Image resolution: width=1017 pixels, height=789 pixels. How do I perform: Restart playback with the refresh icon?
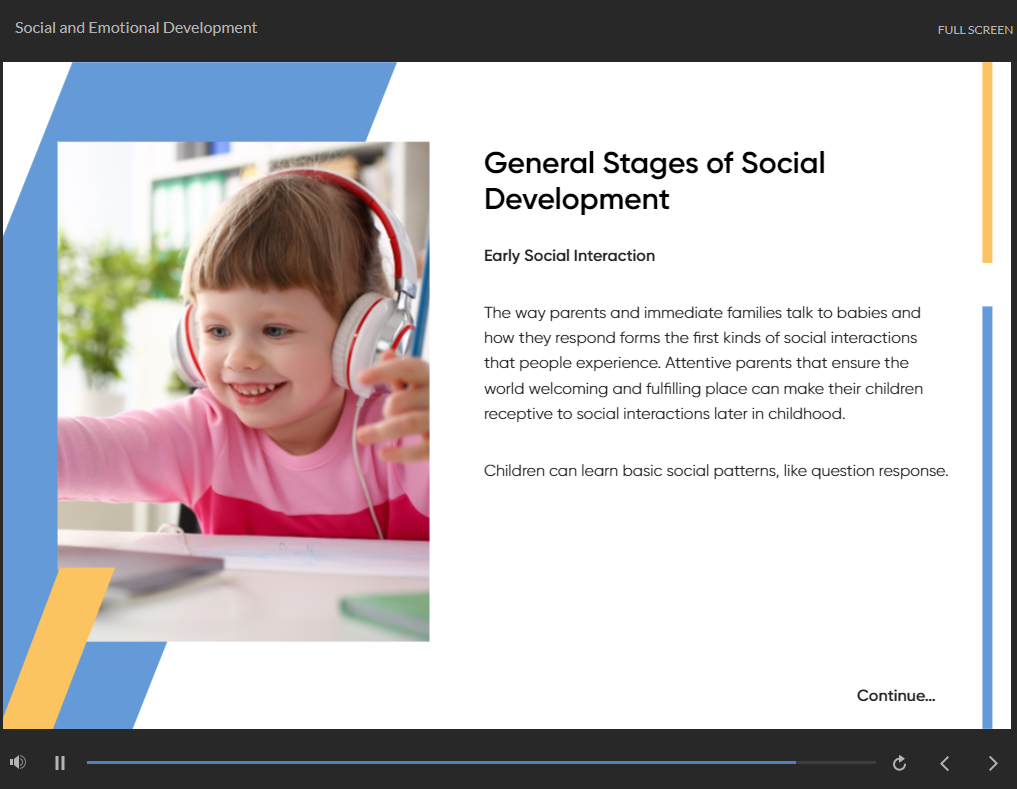pyautogui.click(x=899, y=762)
